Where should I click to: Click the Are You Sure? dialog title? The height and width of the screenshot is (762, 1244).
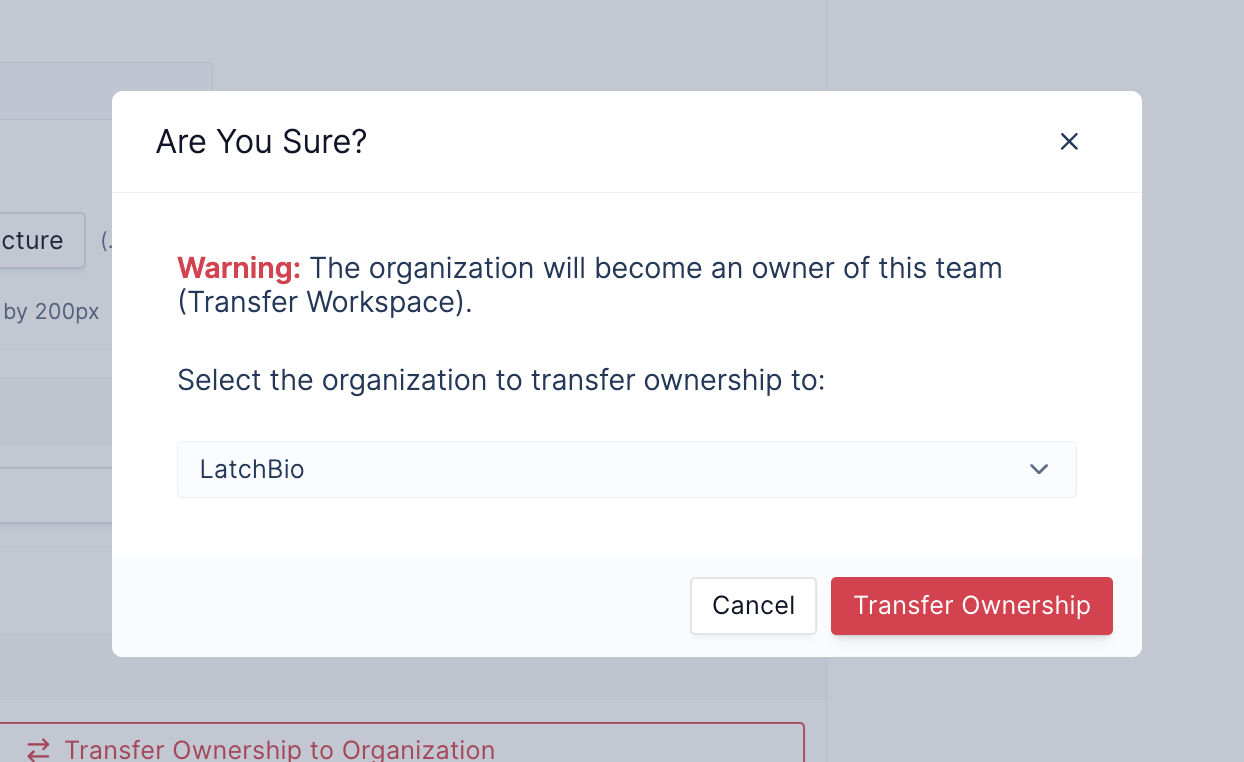(262, 142)
